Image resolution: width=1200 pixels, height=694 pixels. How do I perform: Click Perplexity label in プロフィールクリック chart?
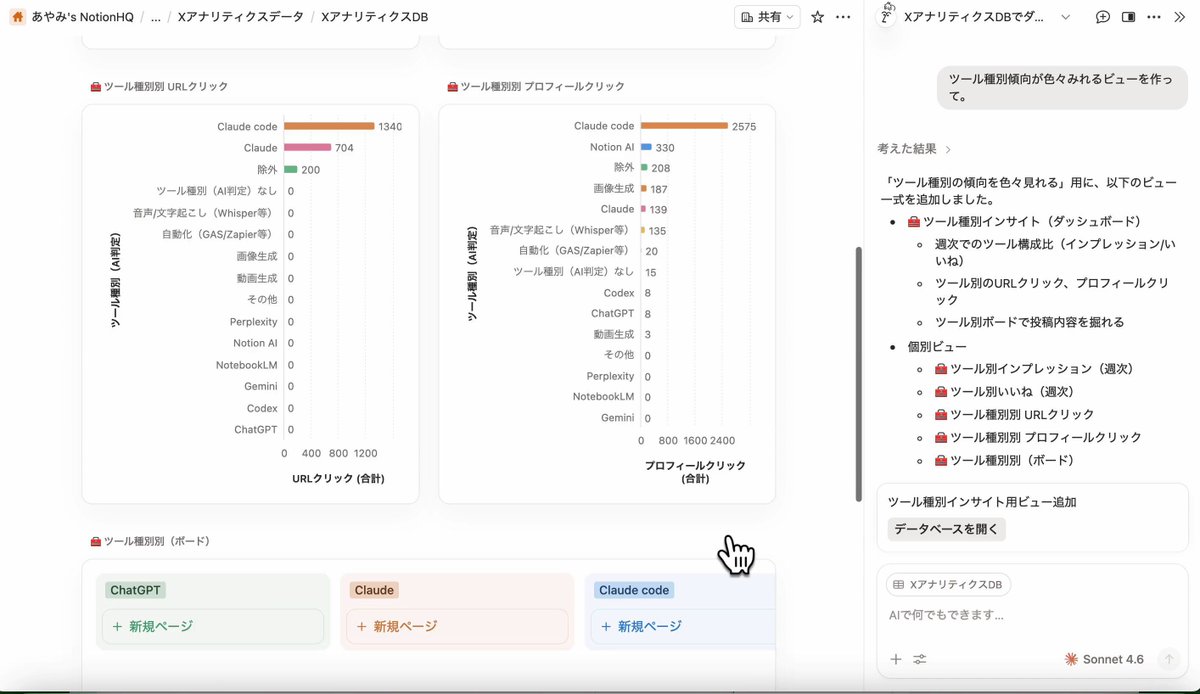point(610,376)
